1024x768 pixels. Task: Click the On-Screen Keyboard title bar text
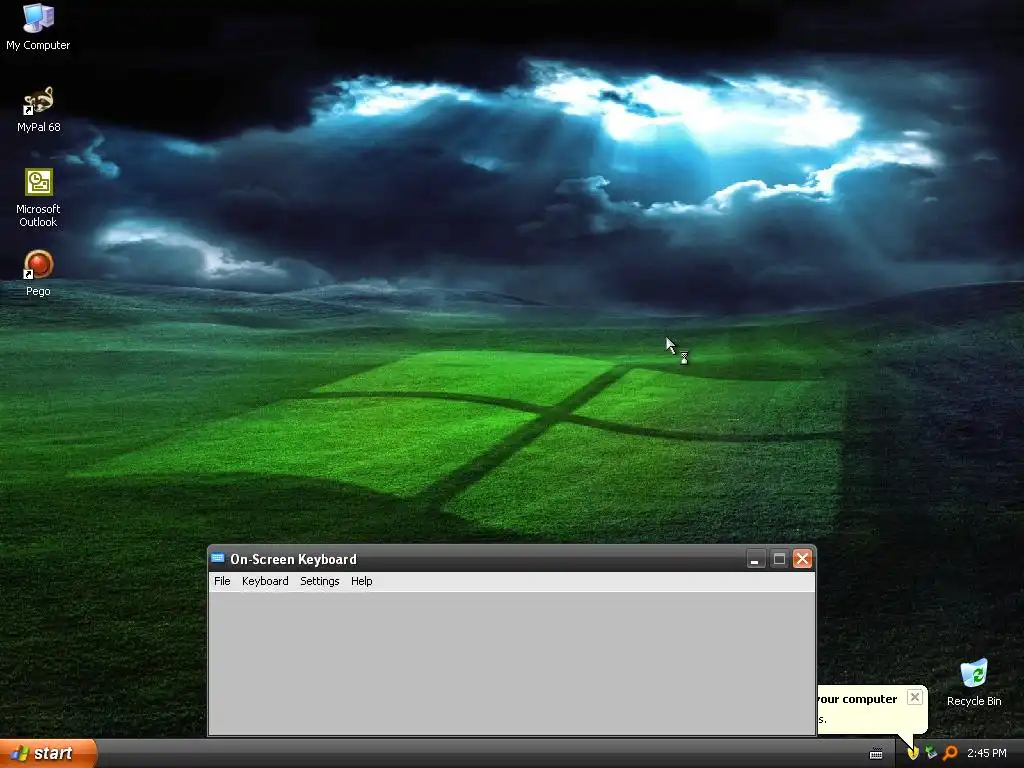(x=293, y=559)
